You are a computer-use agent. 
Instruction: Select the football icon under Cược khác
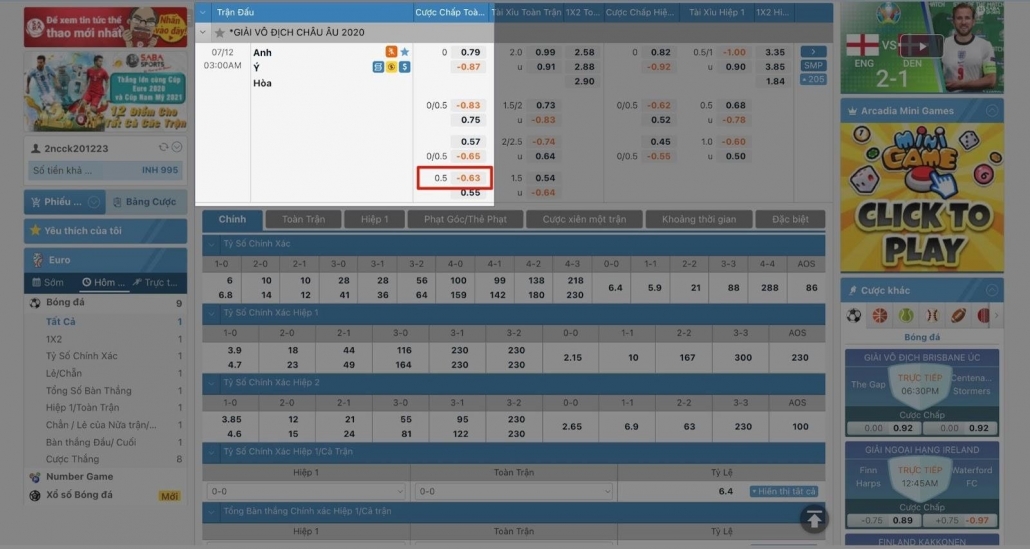tap(854, 316)
